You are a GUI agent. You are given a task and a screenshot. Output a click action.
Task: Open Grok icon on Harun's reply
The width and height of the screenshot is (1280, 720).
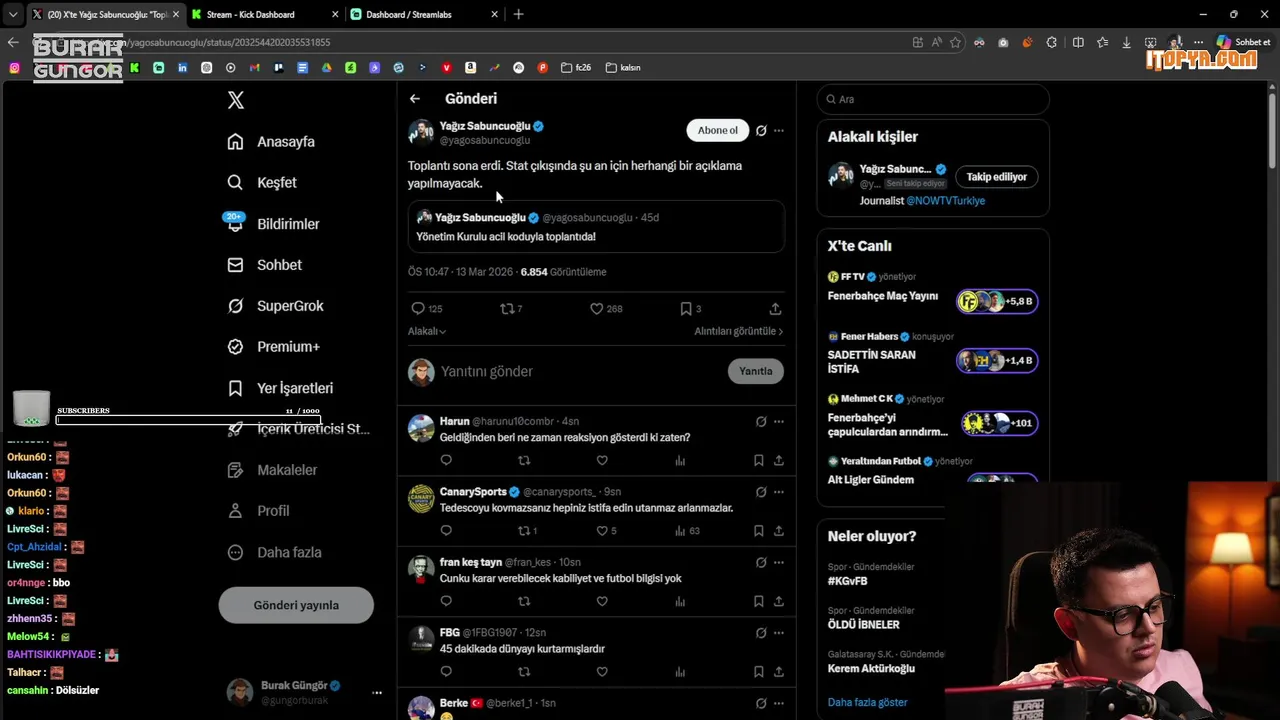tap(761, 422)
